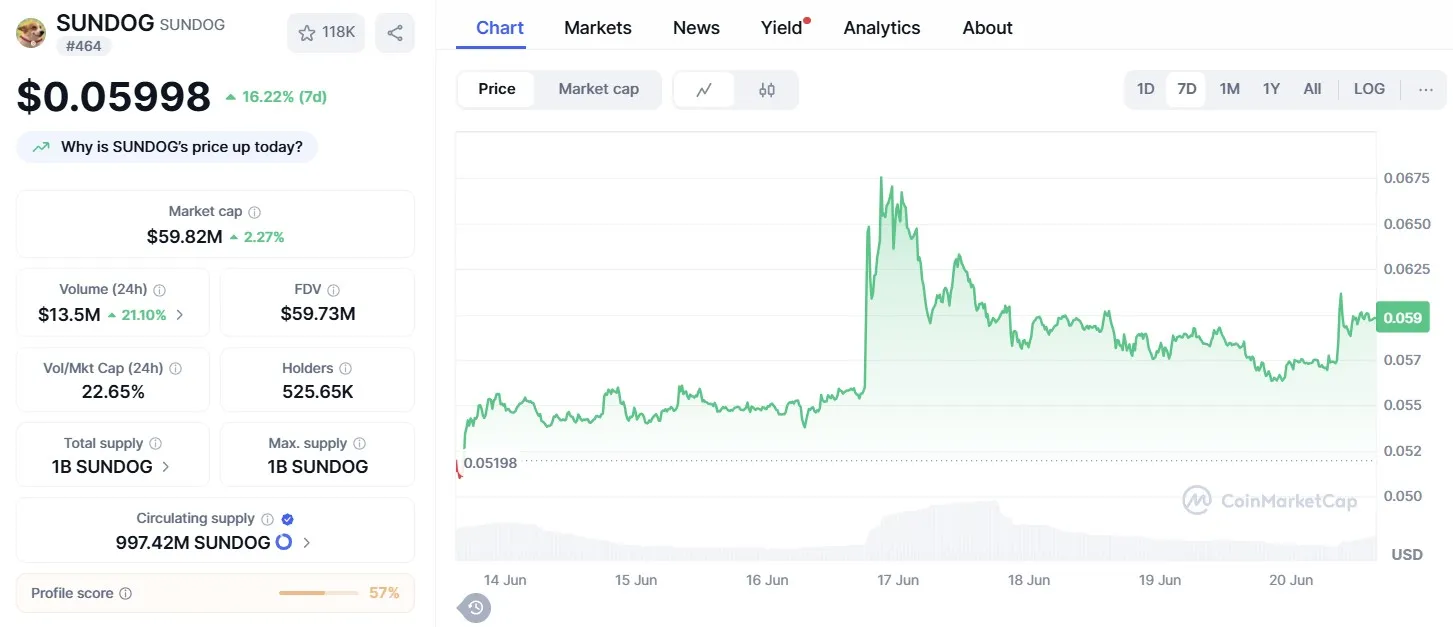The width and height of the screenshot is (1453, 627).
Task: Show Market cap info tooltip icon
Action: click(x=254, y=212)
